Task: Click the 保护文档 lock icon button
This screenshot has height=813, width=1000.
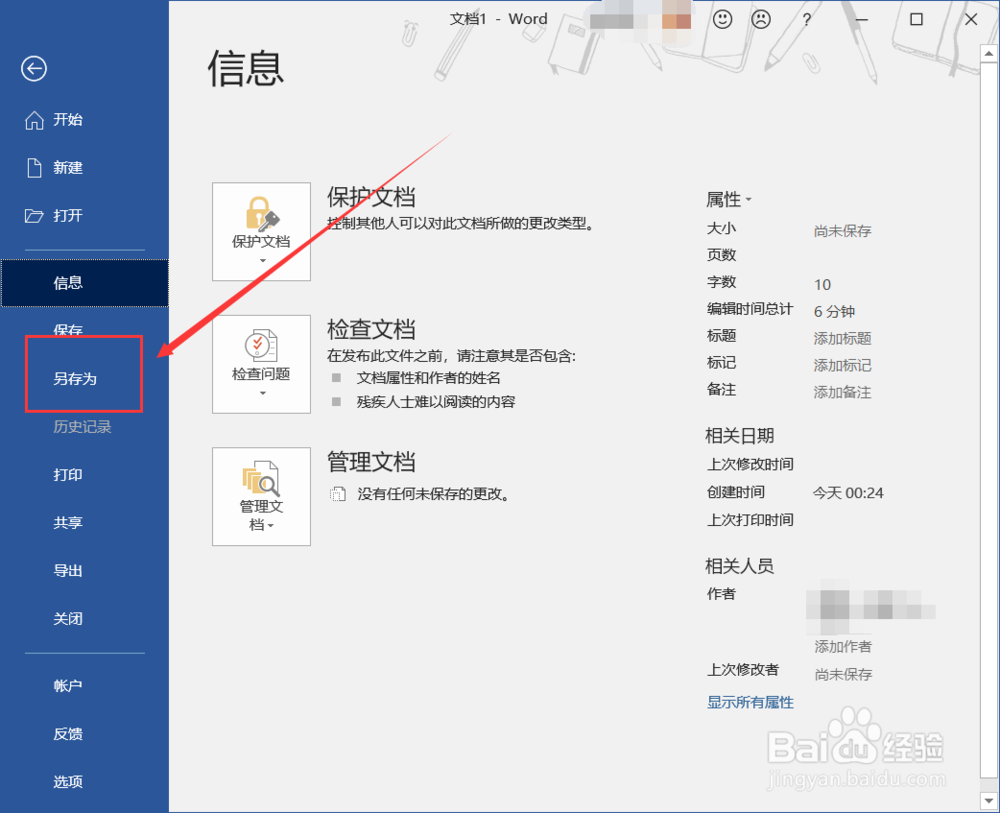Action: coord(261,231)
